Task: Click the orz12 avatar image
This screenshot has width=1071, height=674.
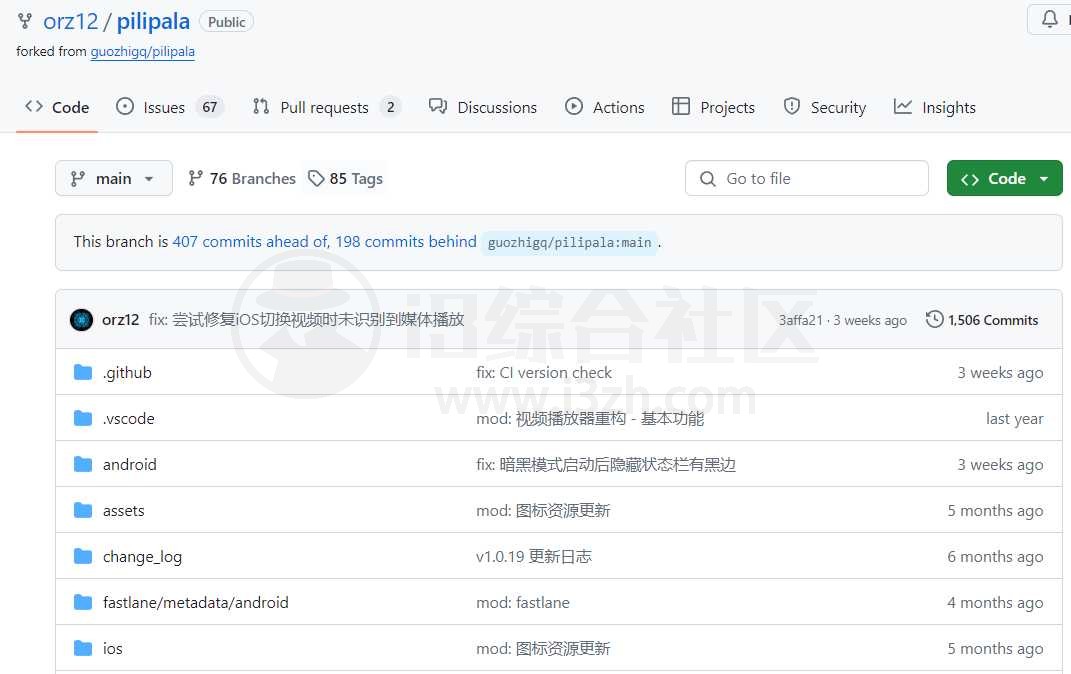Action: tap(81, 320)
